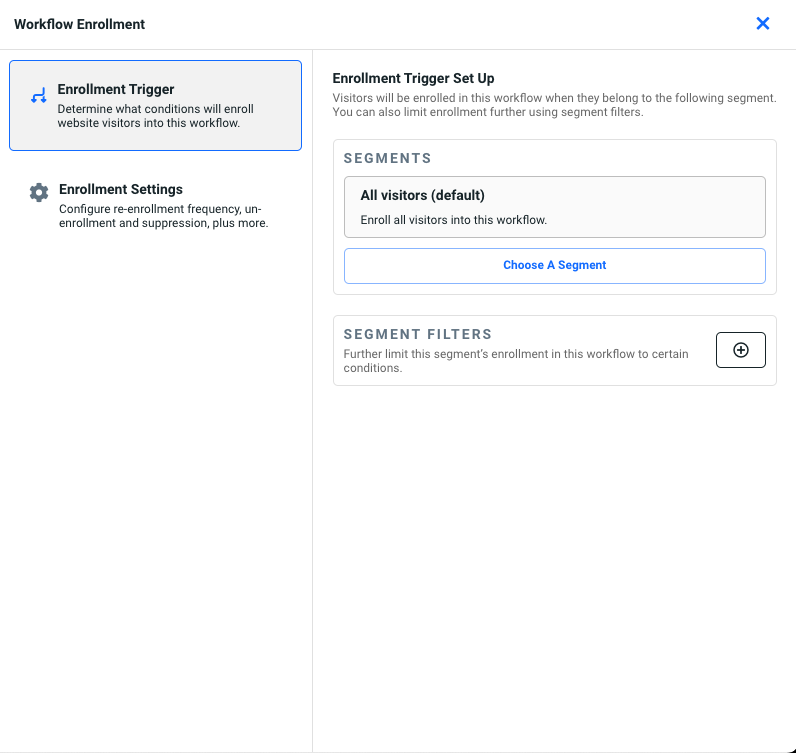Click the Workflow Enrollment dialog title
The image size is (796, 753).
point(79,24)
